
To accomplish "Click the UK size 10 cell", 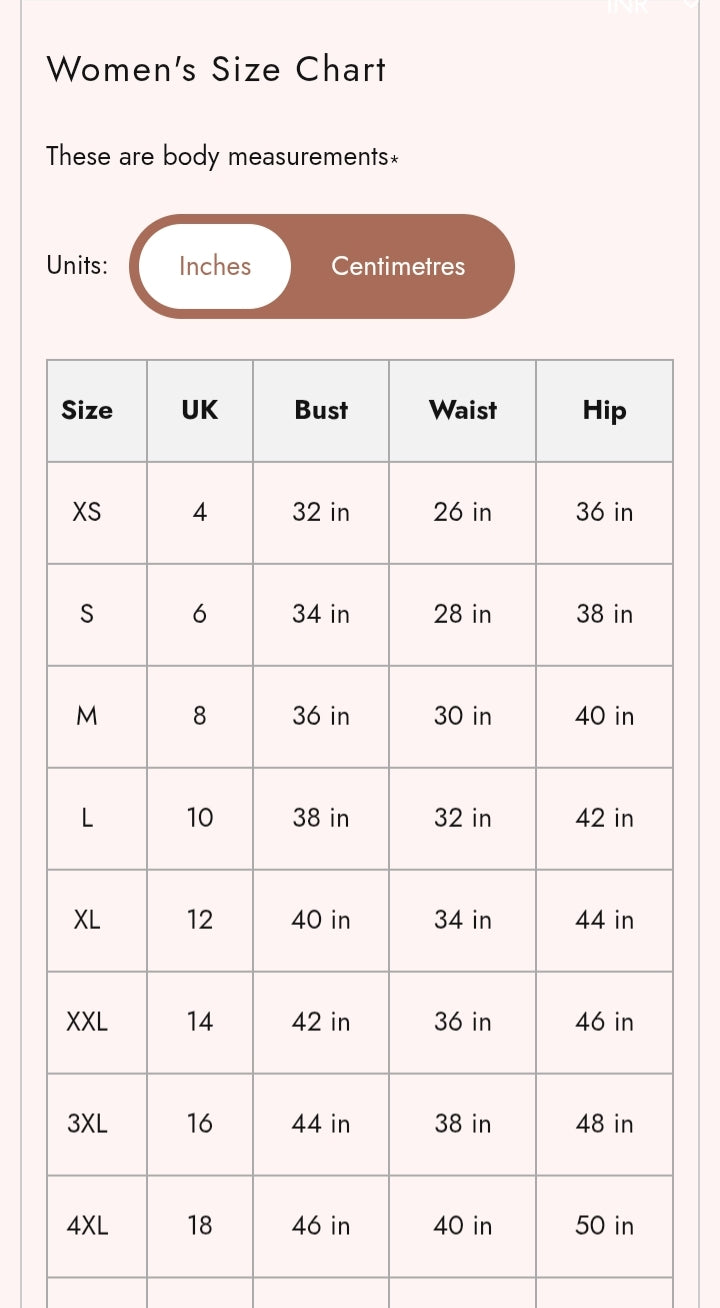I will click(x=200, y=818).
